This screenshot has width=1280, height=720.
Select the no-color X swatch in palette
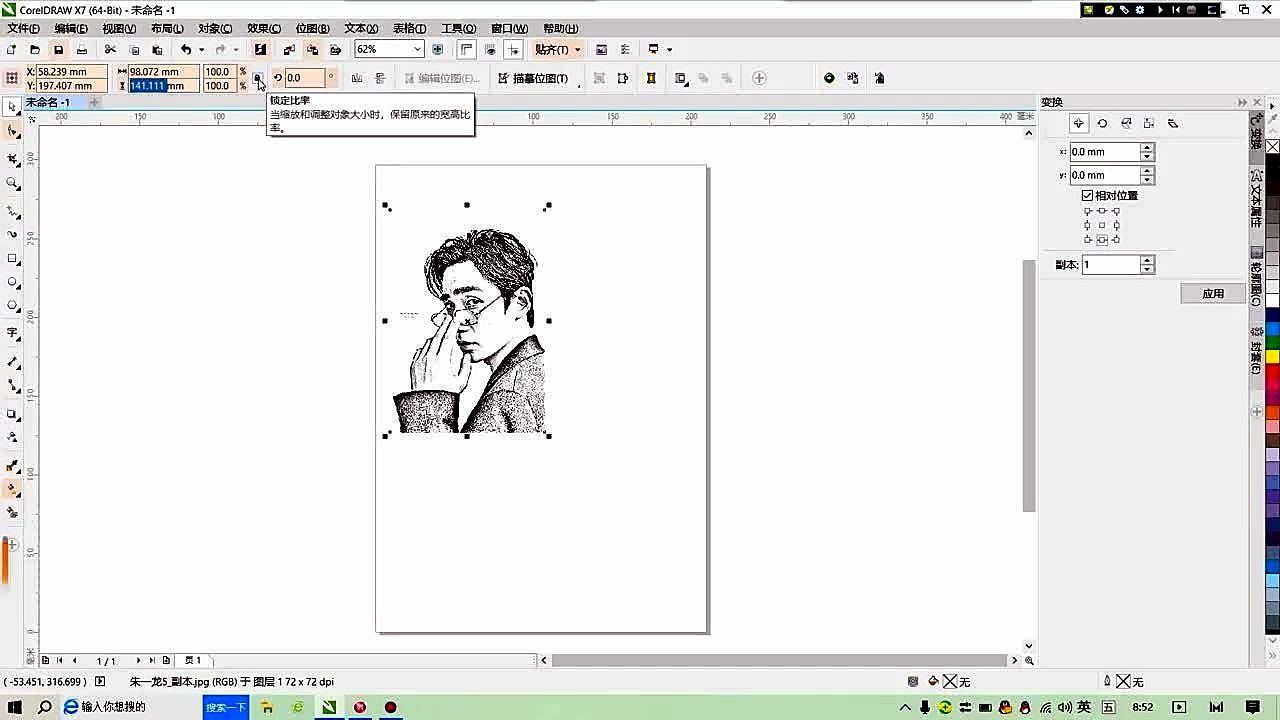(x=1273, y=147)
